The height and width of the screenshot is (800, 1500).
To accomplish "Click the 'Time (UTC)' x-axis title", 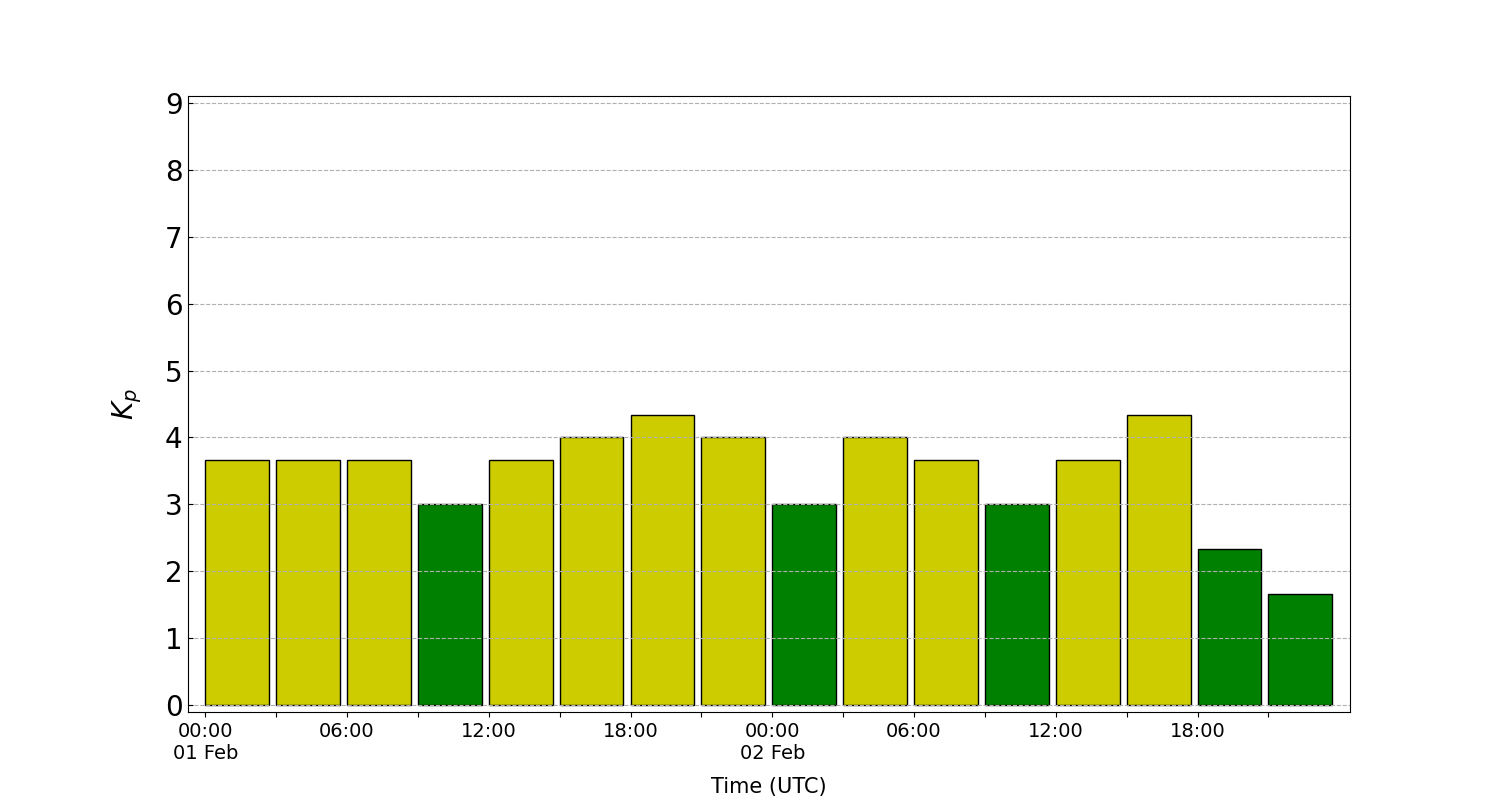I will tap(768, 786).
